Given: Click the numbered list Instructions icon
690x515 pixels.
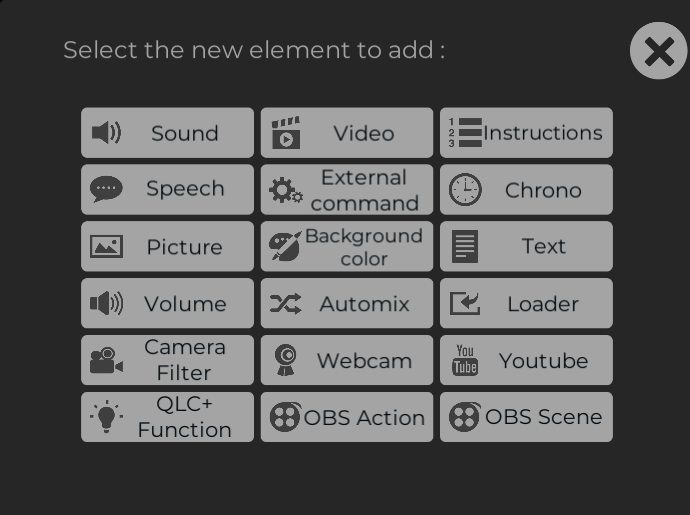Looking at the screenshot, I should 465,132.
